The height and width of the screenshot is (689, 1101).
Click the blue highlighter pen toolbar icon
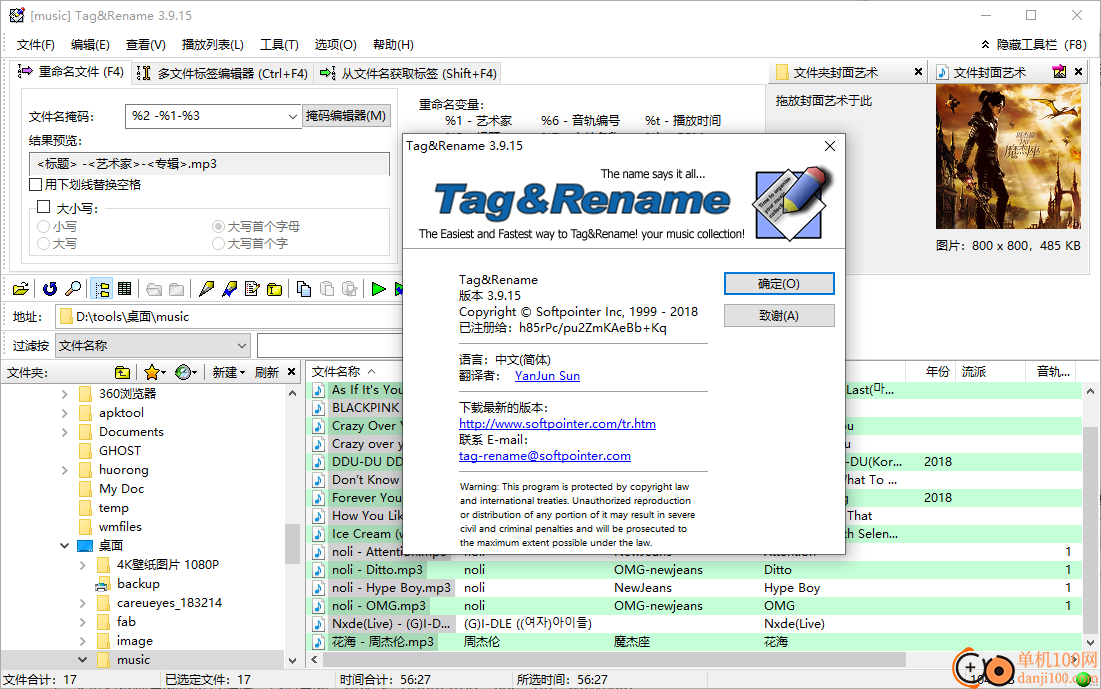point(230,289)
